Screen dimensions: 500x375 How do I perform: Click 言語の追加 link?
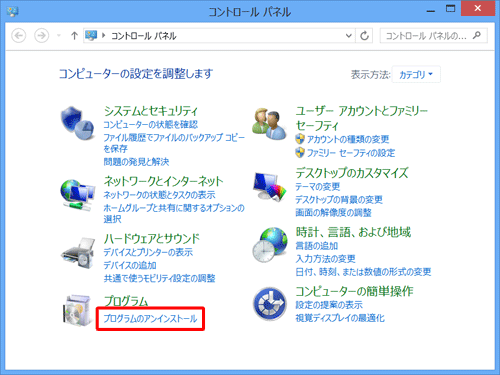[x=317, y=246]
